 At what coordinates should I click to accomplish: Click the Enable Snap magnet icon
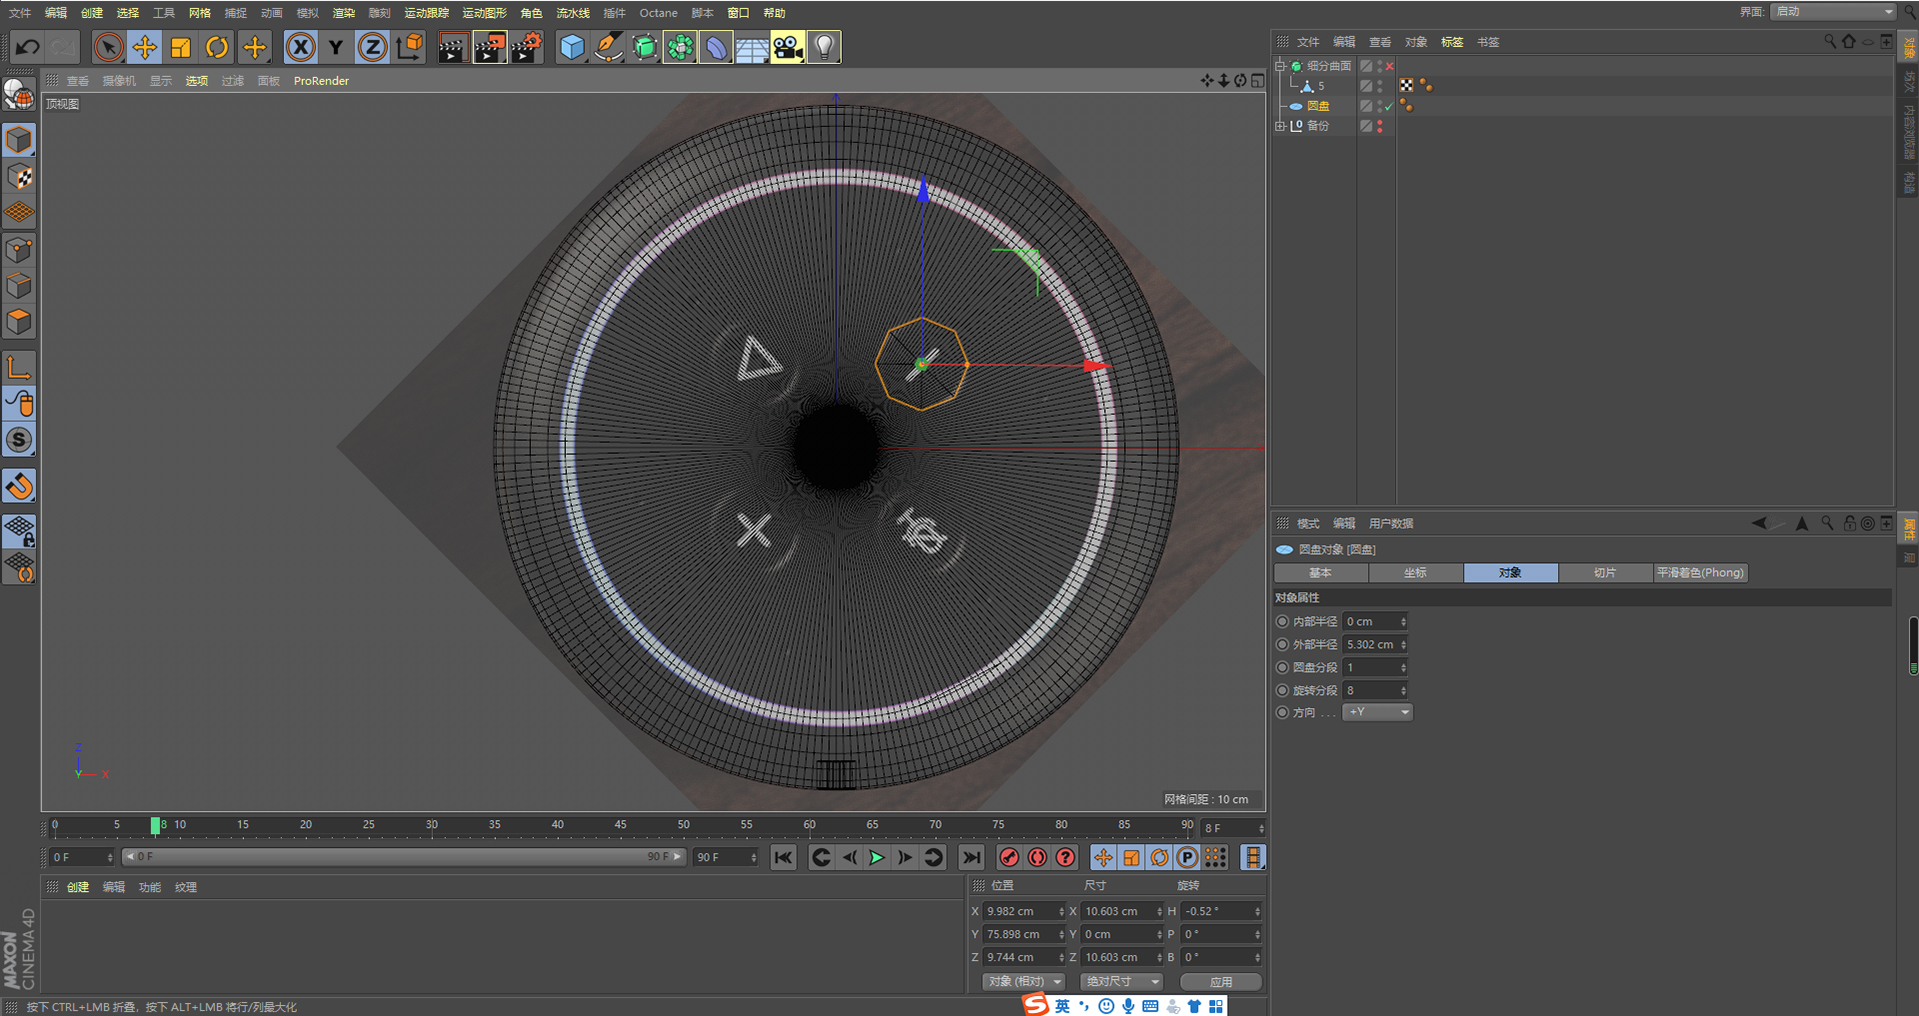(x=19, y=486)
